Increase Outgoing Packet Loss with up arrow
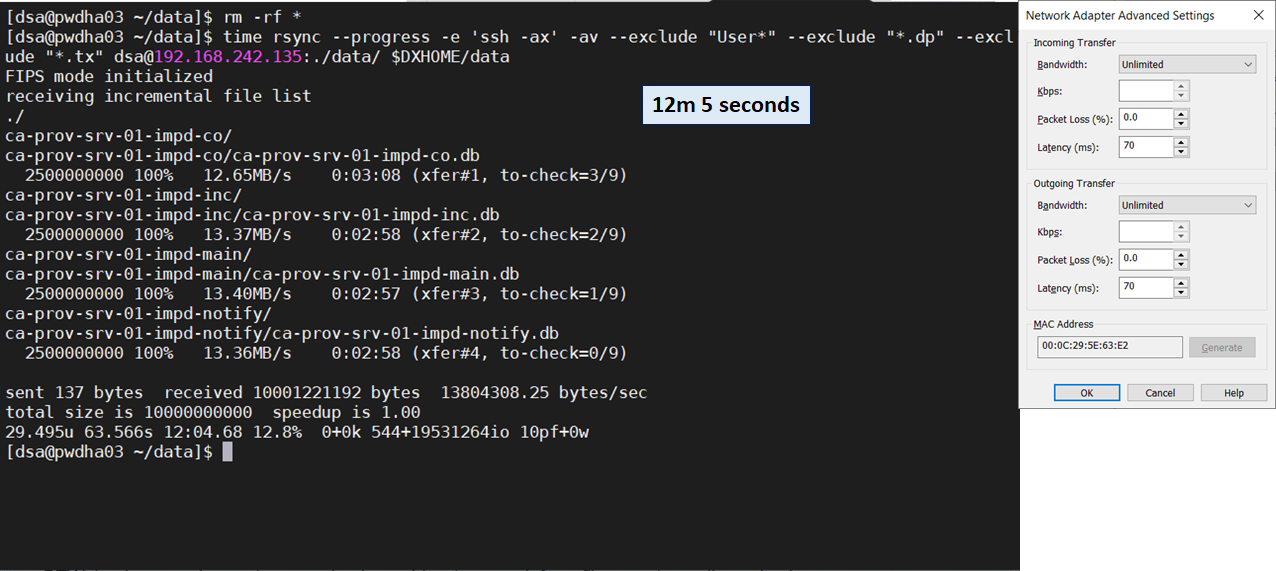The height and width of the screenshot is (571, 1276). coord(1181,255)
